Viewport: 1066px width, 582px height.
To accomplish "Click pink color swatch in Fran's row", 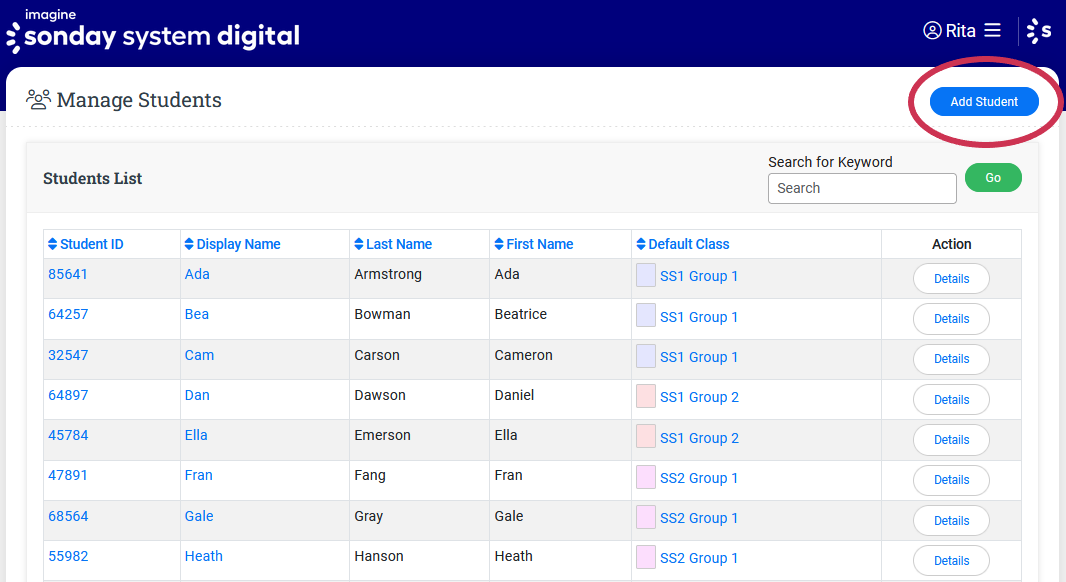I will (646, 477).
